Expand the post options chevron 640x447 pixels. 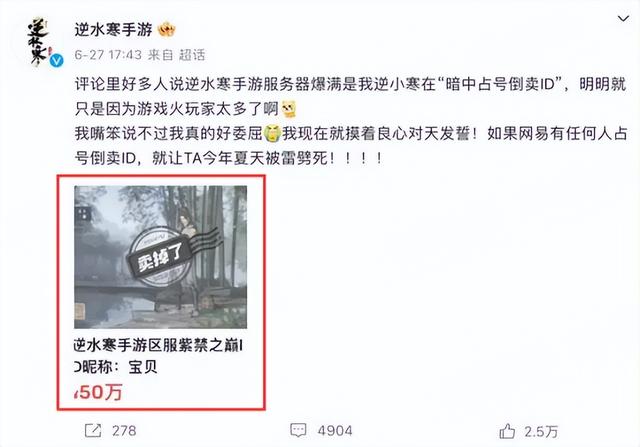pyautogui.click(x=623, y=18)
